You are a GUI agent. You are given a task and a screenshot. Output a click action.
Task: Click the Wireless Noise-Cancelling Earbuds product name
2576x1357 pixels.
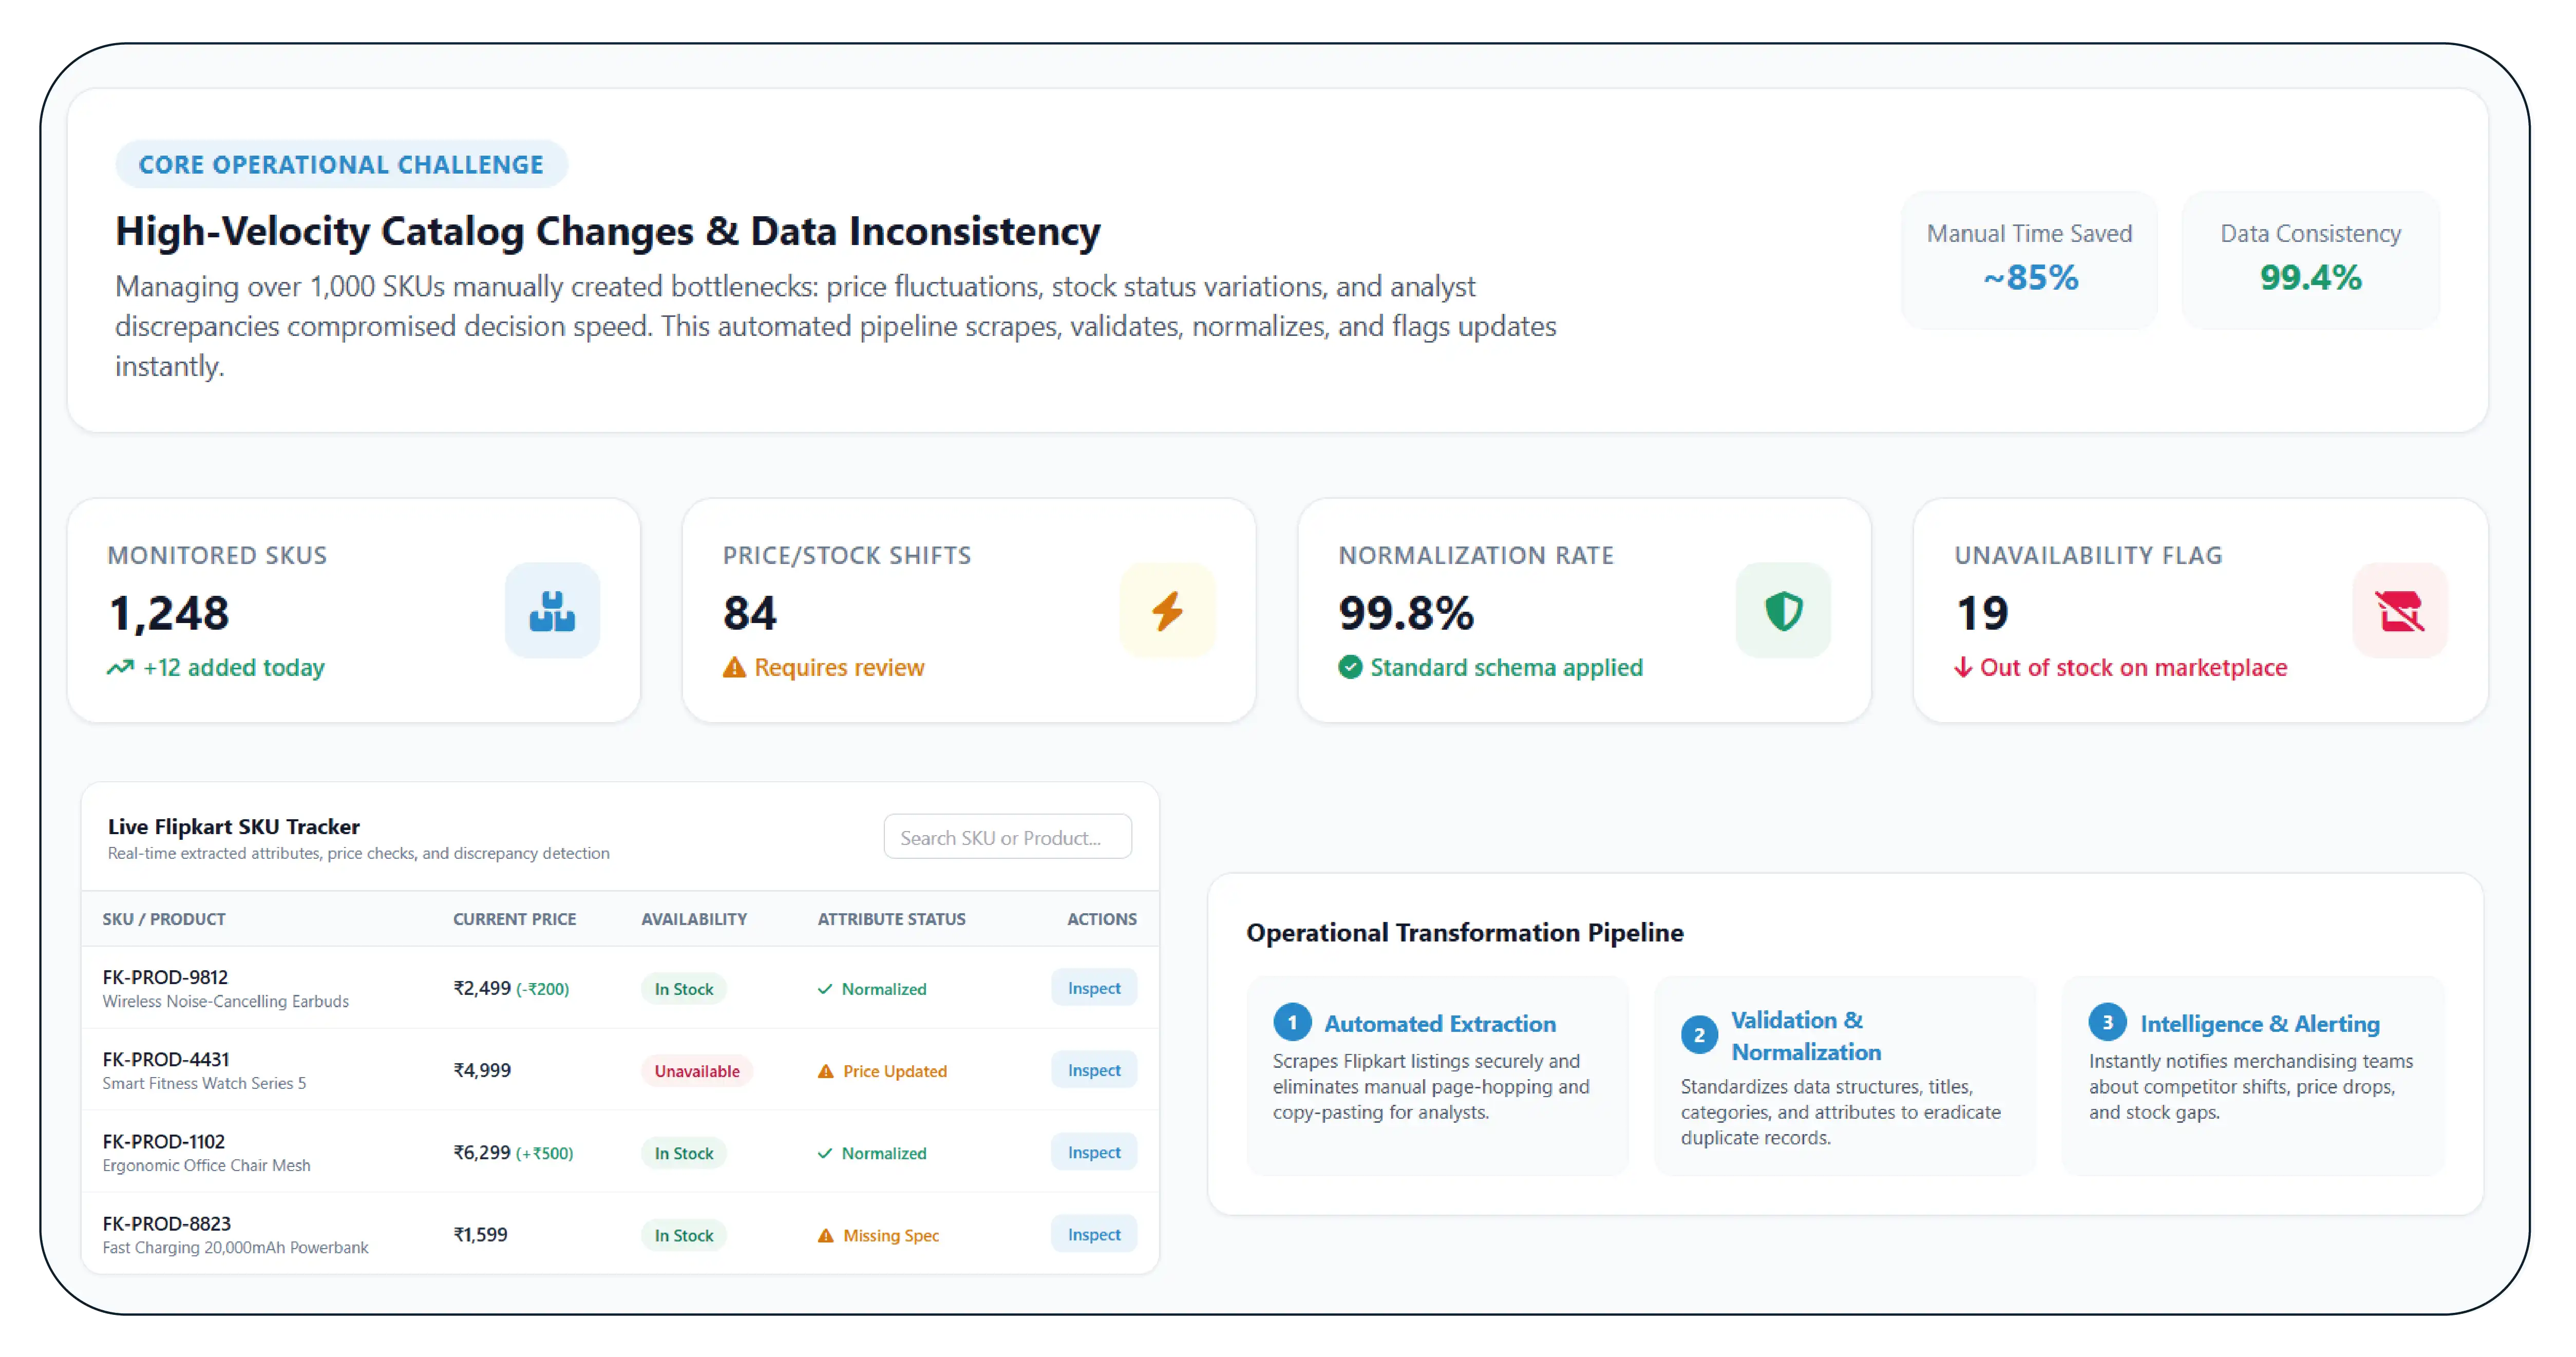pyautogui.click(x=226, y=1001)
